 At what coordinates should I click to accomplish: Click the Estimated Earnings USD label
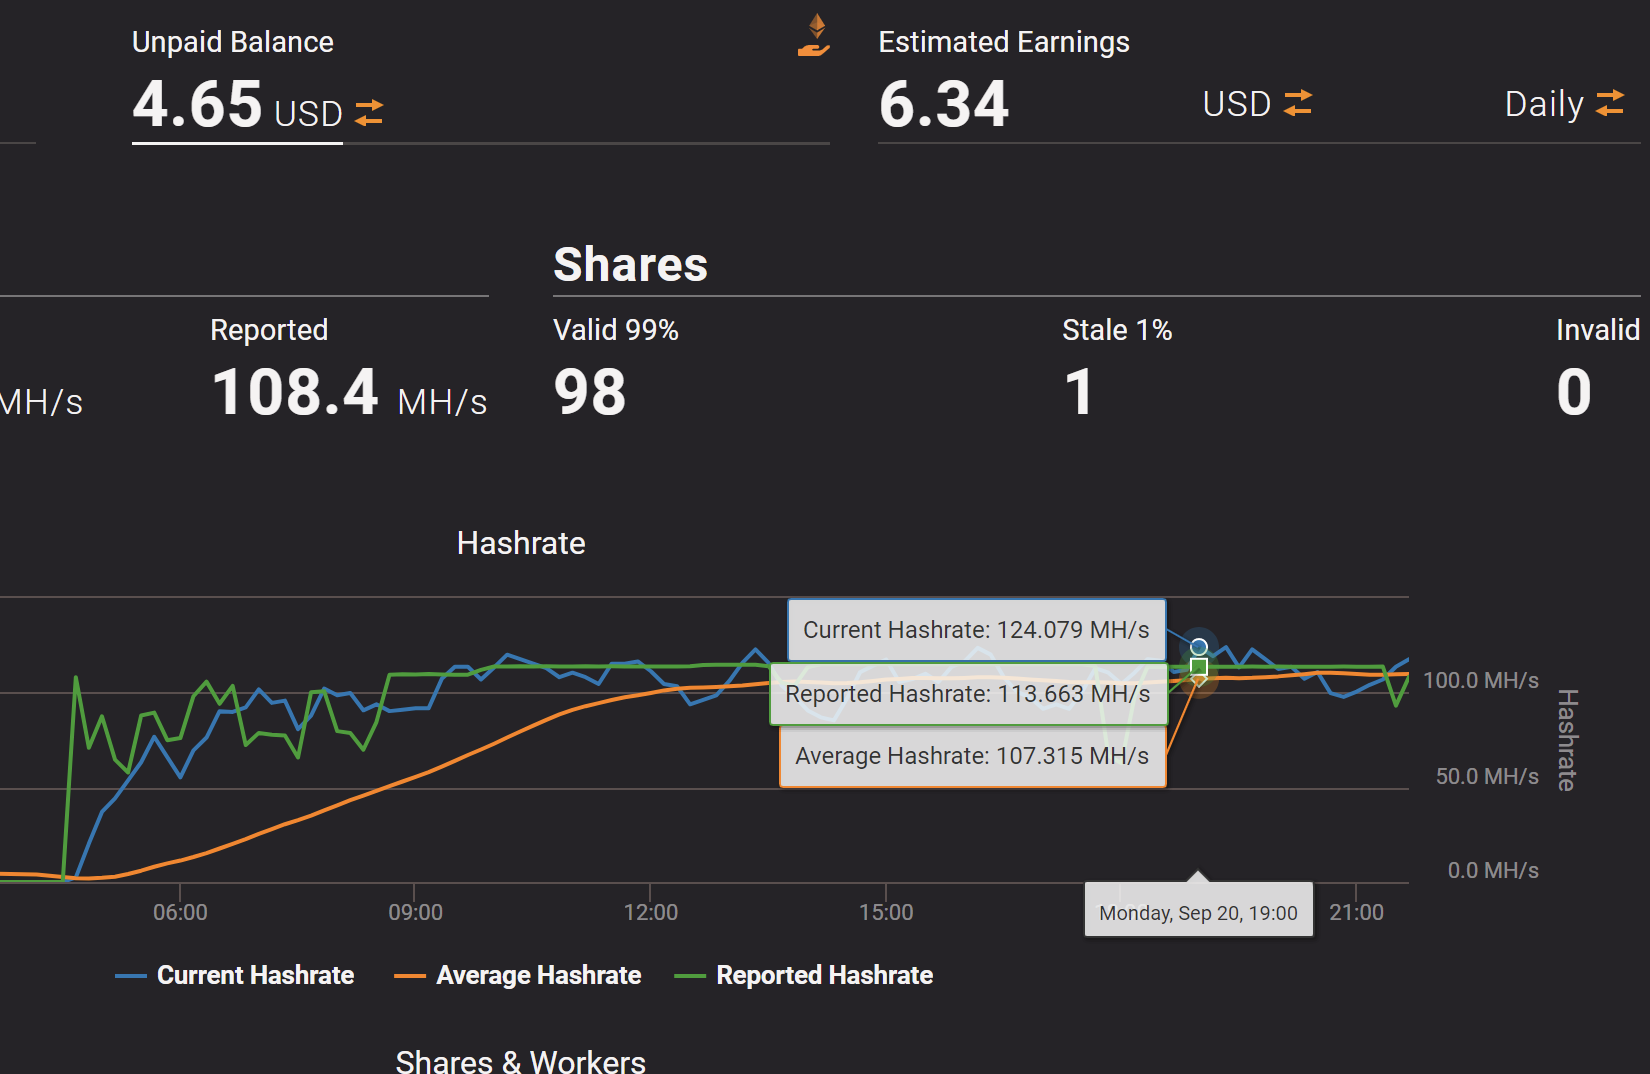tap(1236, 104)
